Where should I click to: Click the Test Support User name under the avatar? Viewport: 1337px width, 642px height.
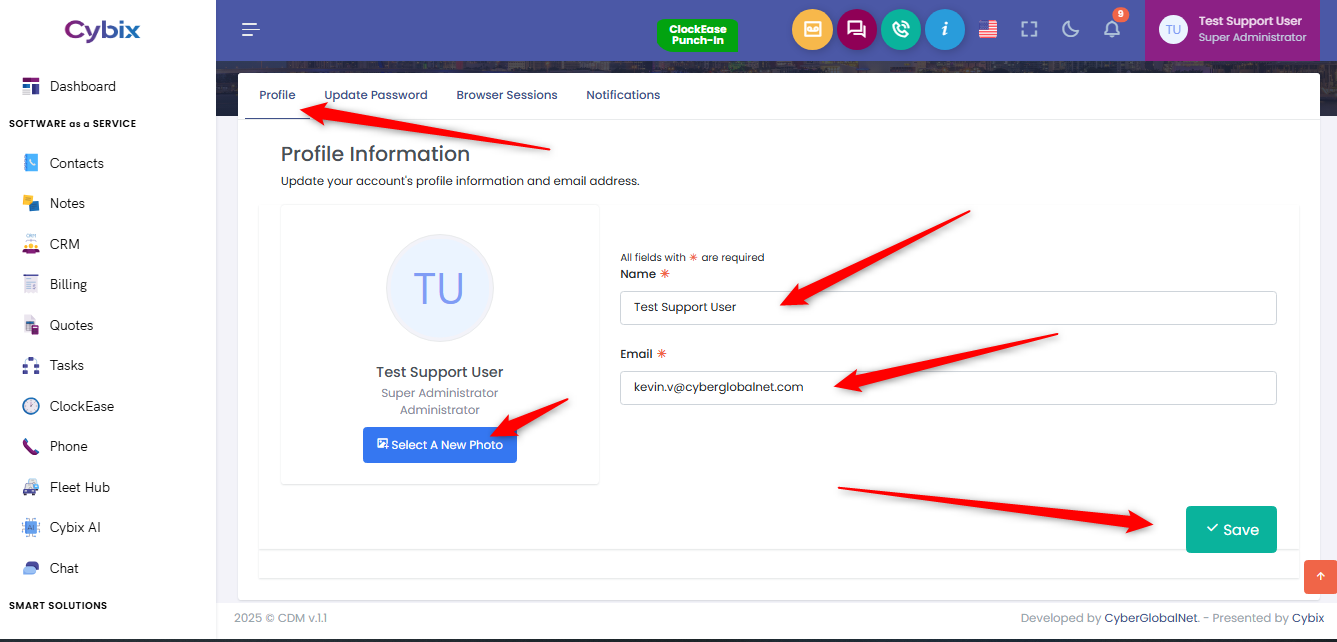(x=440, y=372)
